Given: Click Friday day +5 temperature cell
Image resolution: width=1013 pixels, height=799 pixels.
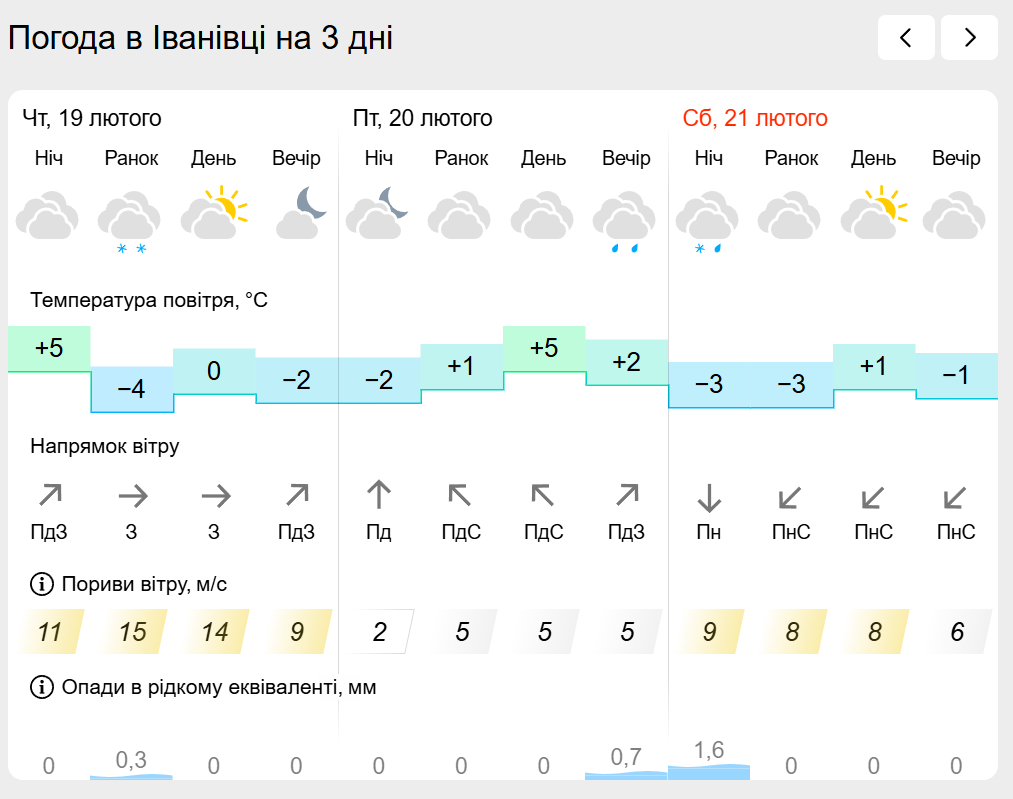Looking at the screenshot, I should coord(544,349).
